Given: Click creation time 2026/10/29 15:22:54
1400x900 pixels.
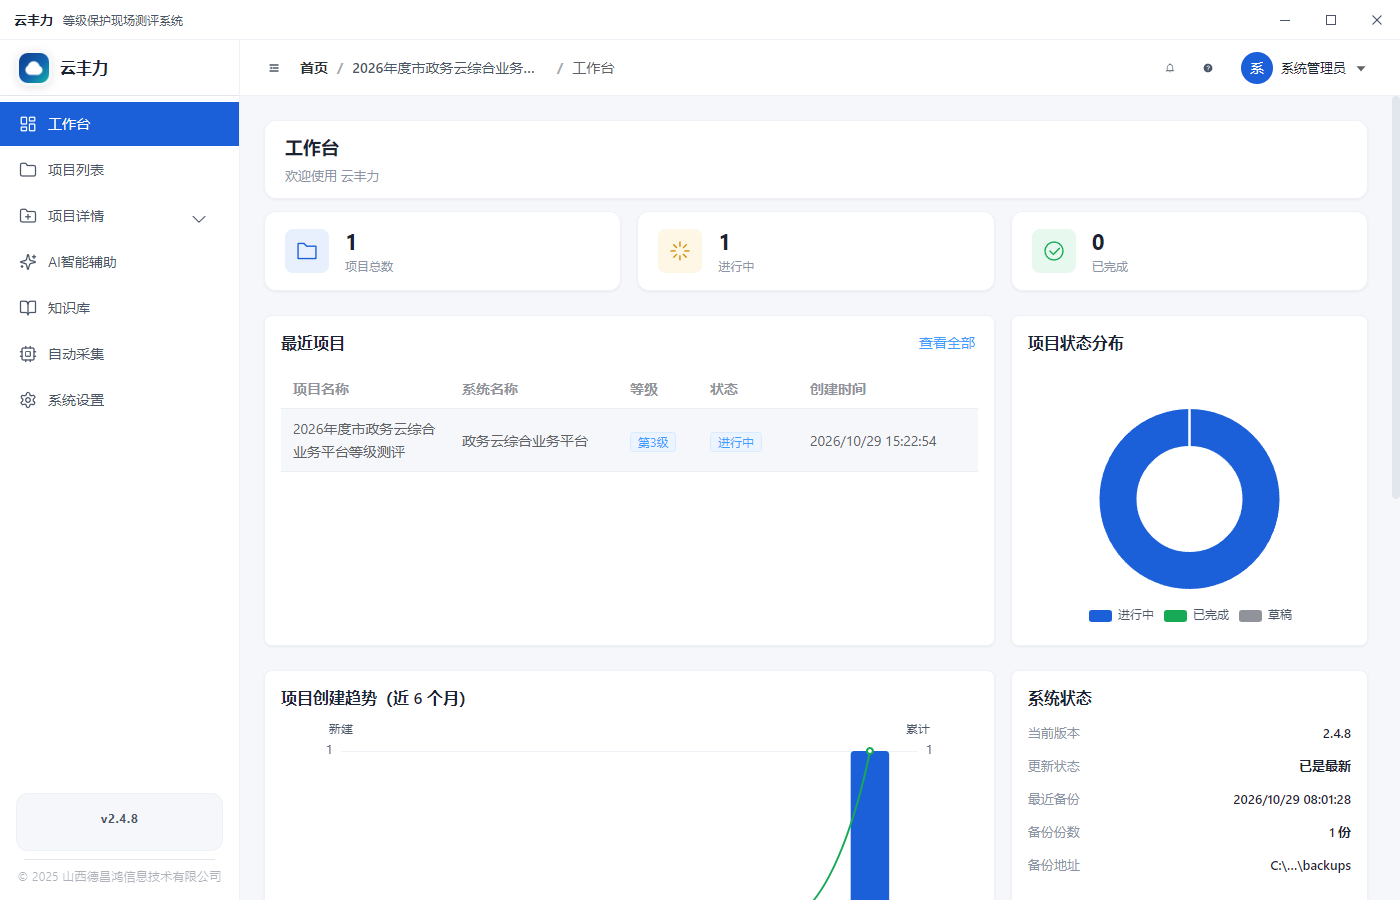Looking at the screenshot, I should click(873, 441).
